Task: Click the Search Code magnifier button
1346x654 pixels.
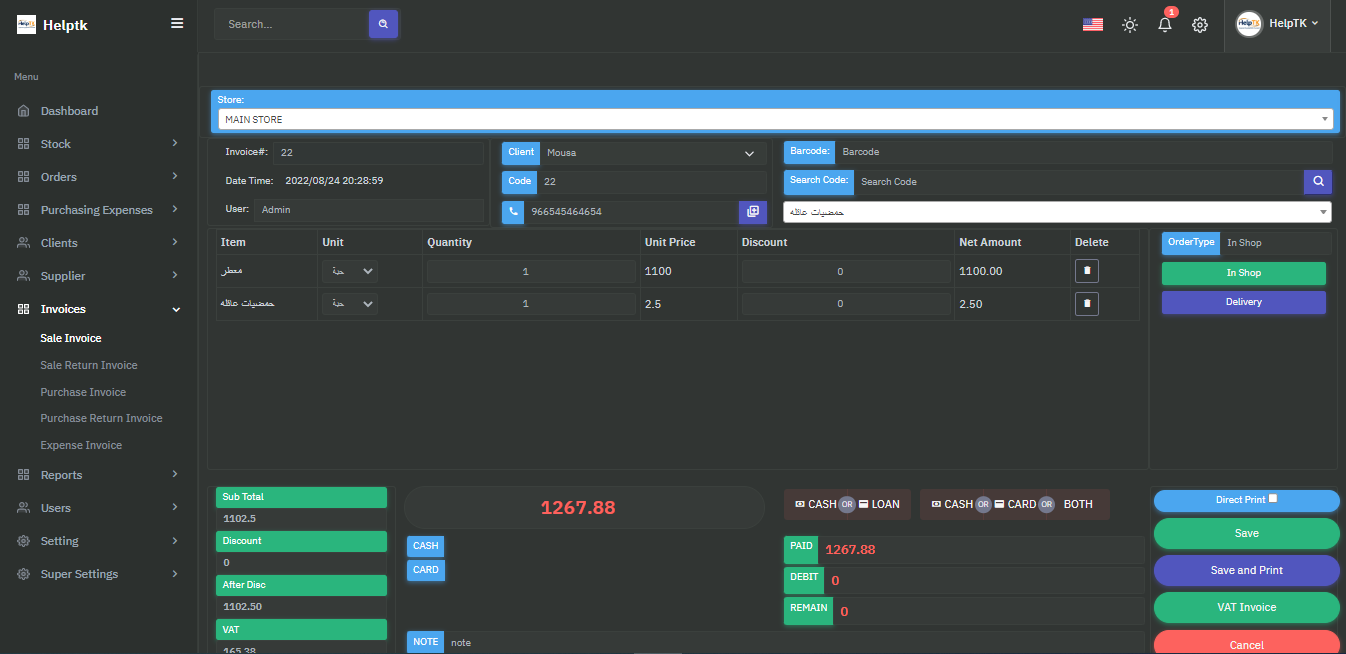Action: click(1318, 182)
